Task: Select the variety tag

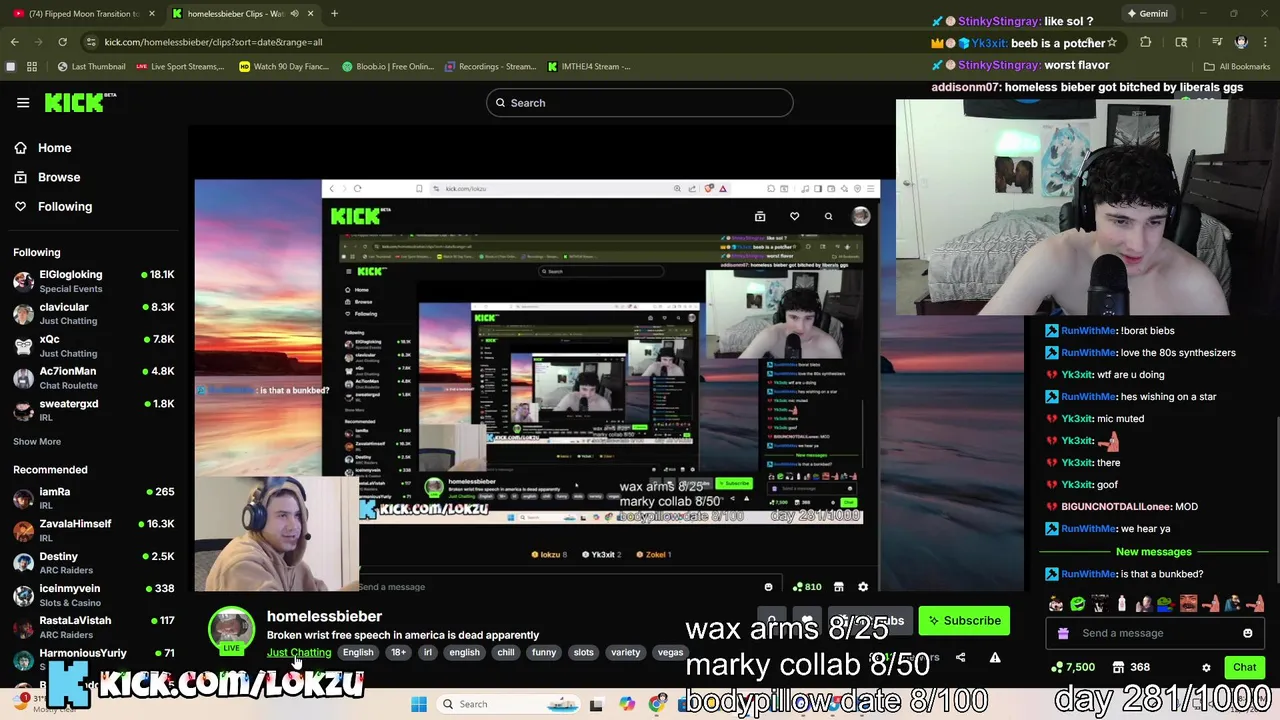Action: [x=625, y=652]
